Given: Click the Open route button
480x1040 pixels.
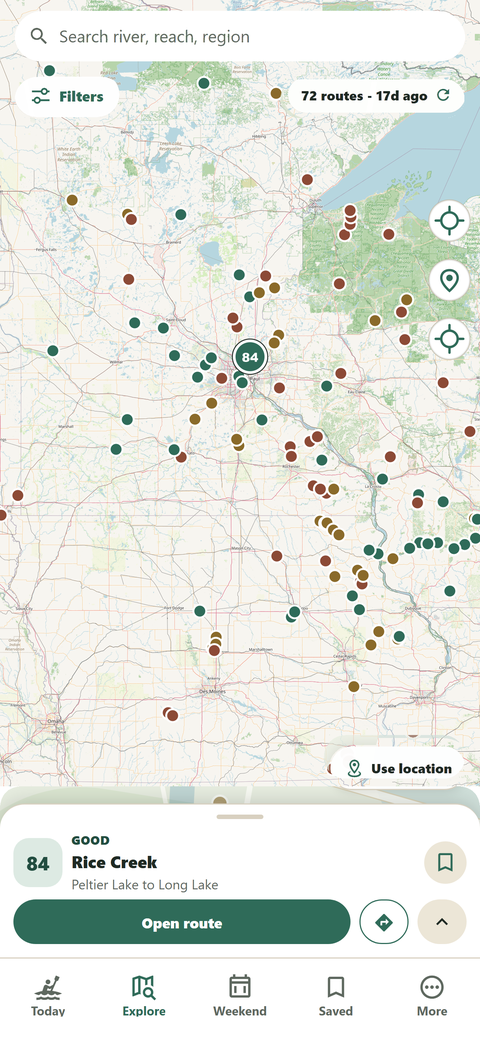Looking at the screenshot, I should 182,923.
